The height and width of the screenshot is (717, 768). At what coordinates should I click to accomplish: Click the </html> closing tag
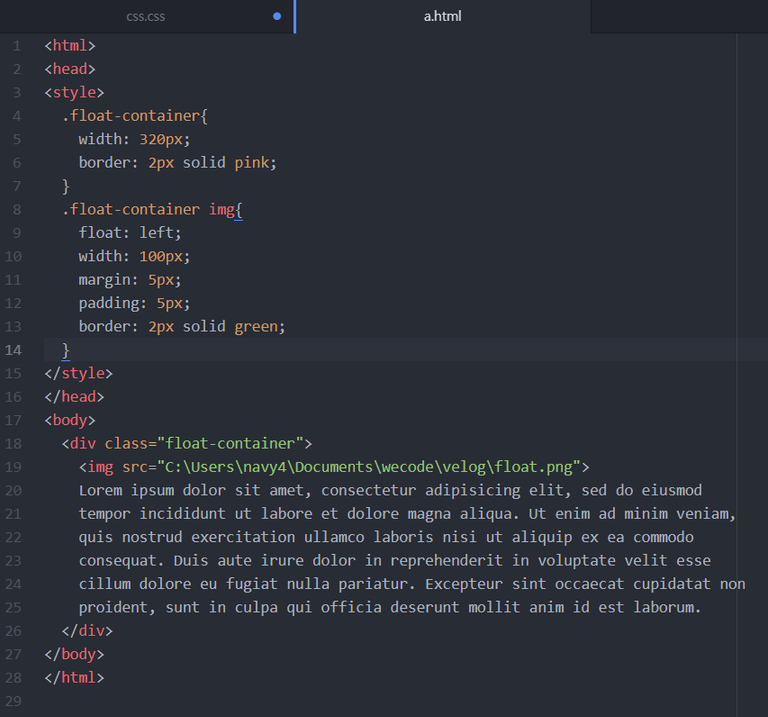[x=74, y=678]
